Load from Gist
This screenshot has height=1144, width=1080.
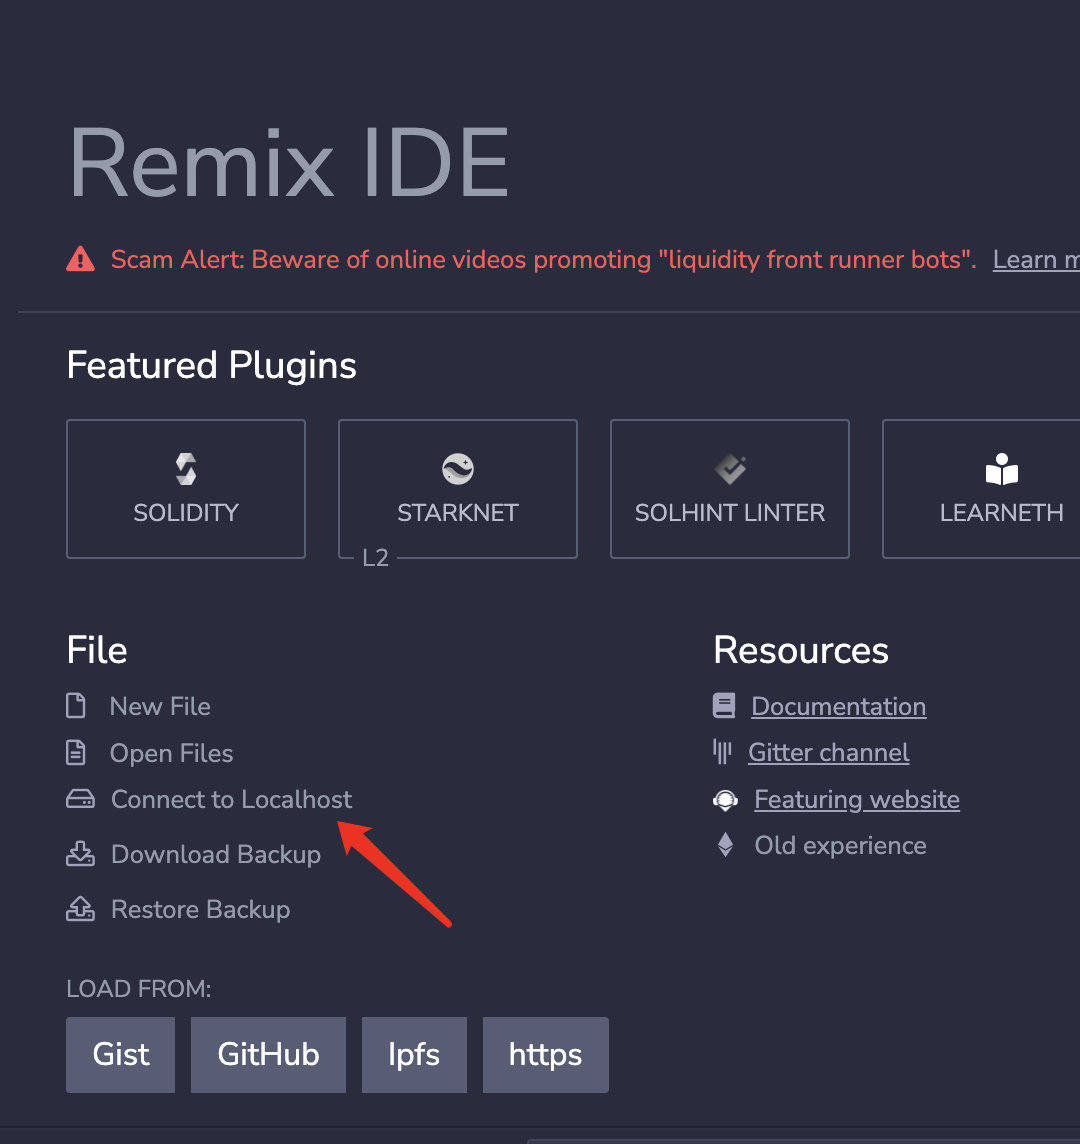pos(120,1054)
